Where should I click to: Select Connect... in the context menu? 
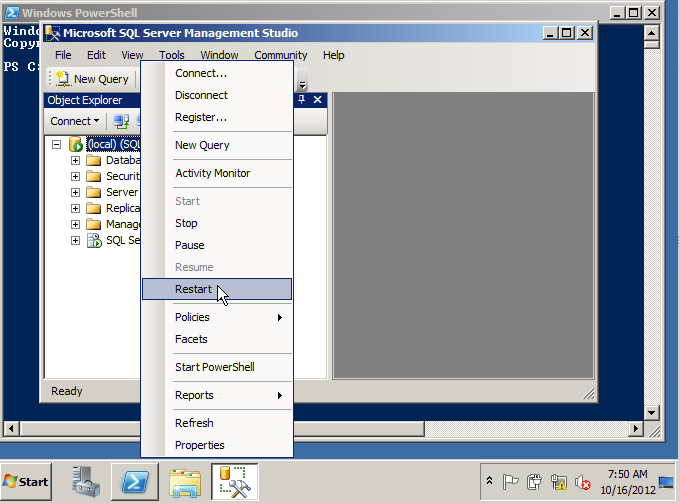click(217, 73)
